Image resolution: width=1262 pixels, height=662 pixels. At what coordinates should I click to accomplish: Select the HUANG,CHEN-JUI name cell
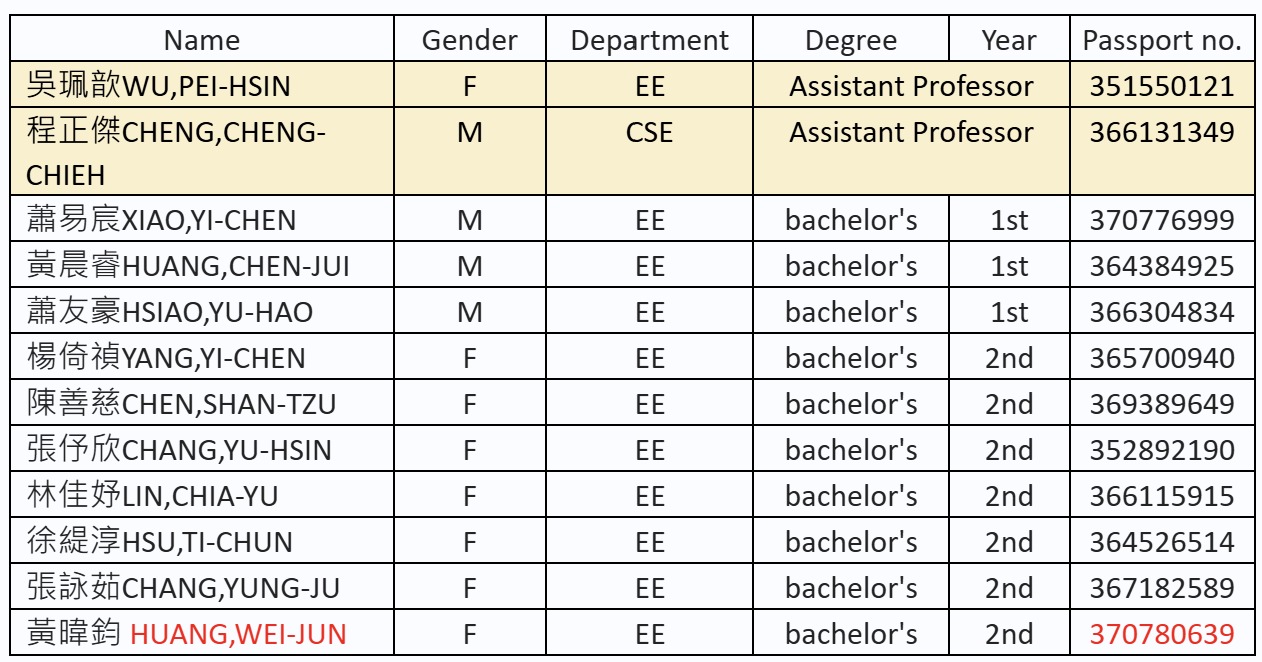coord(202,265)
